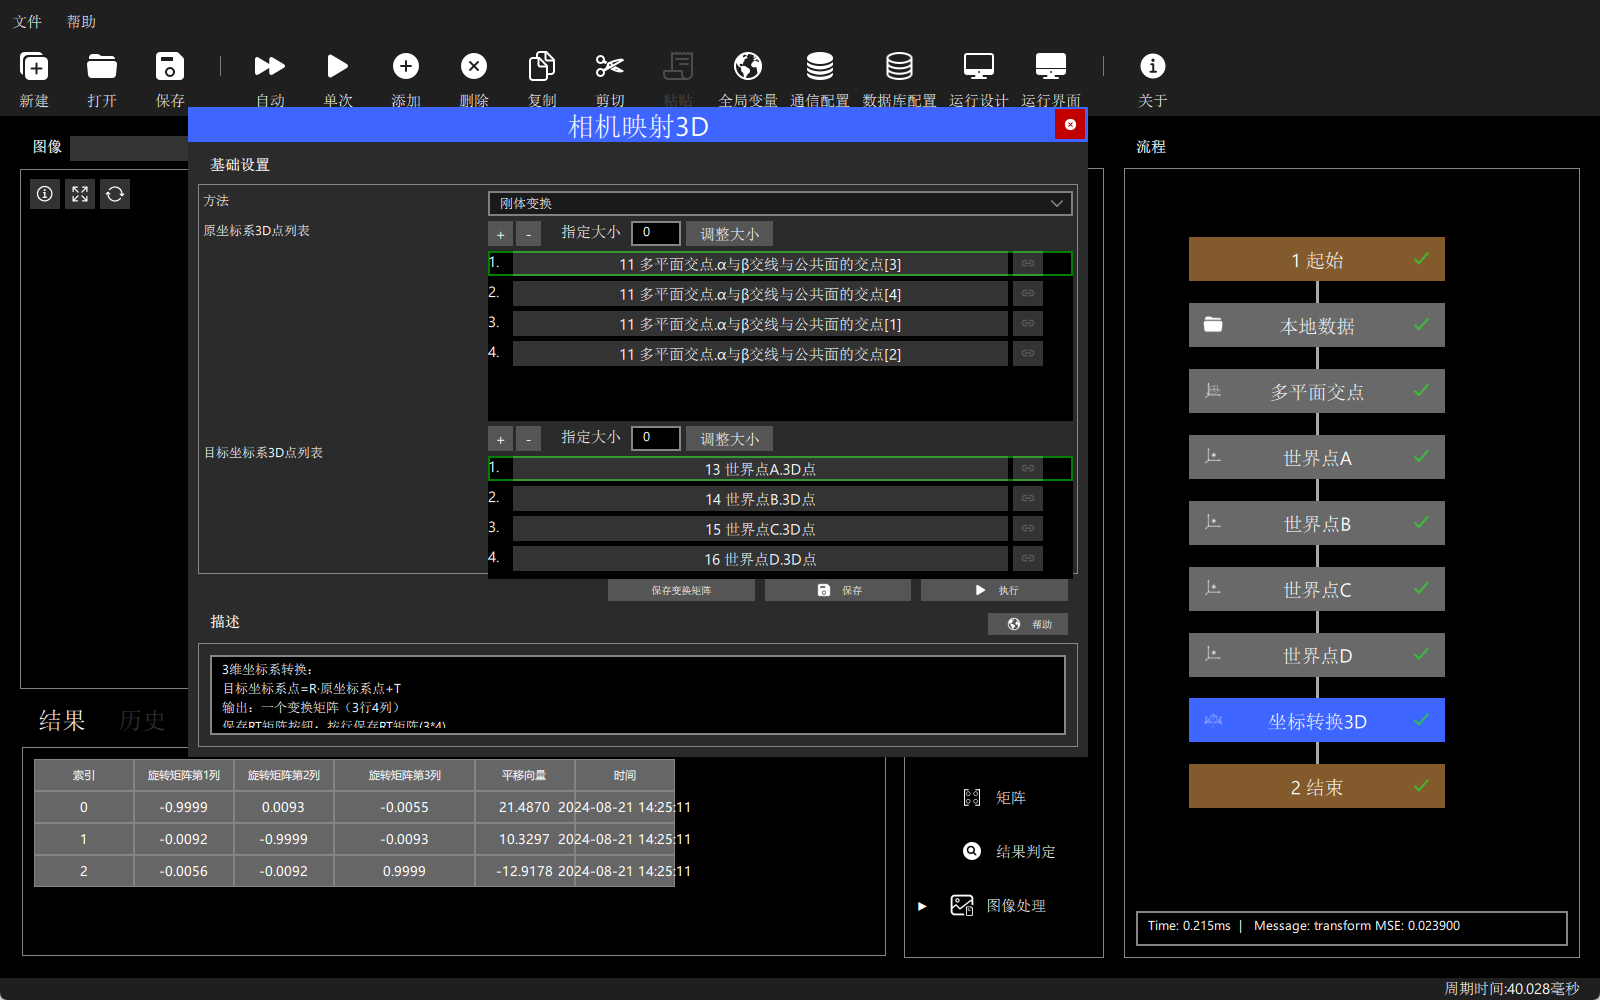This screenshot has height=1000, width=1600.
Task: Open 运行设计 run design icon
Action: (x=979, y=67)
